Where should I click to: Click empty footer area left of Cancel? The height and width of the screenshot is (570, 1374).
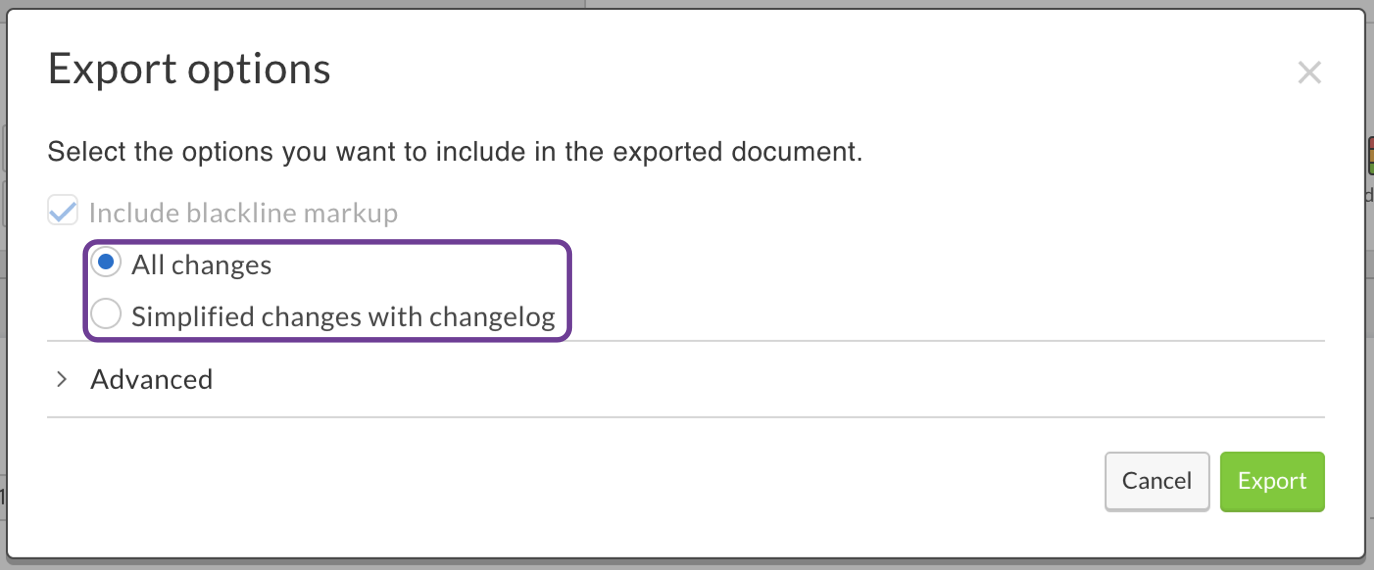(x=600, y=482)
